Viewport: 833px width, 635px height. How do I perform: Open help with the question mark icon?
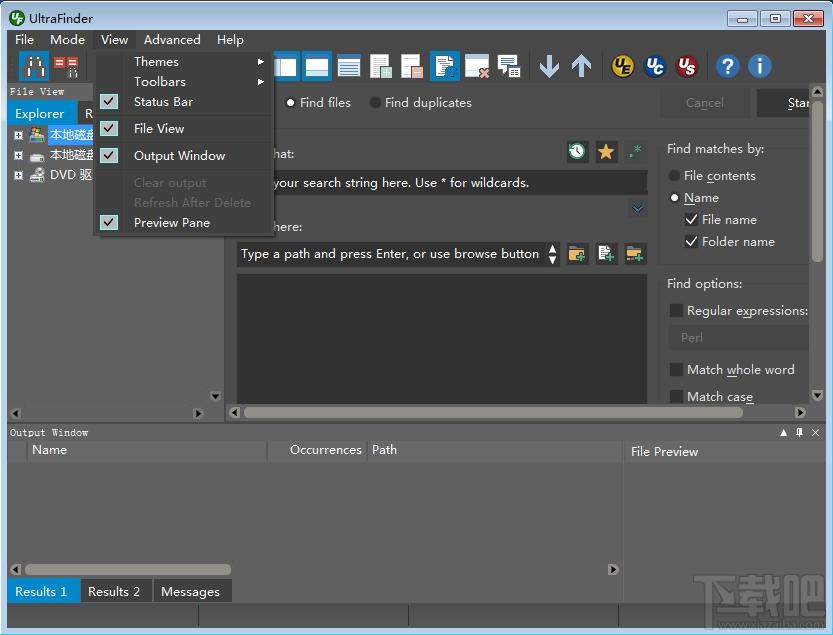728,66
